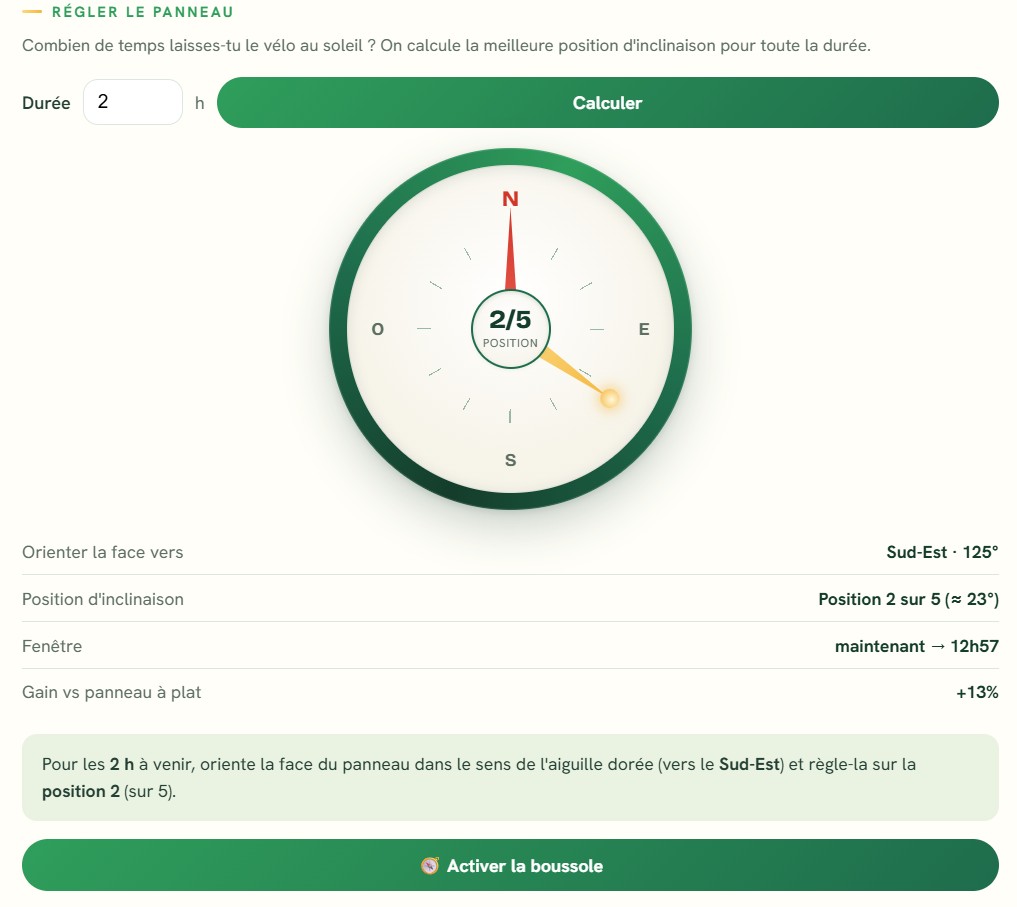Click the green advice box about position 2
Screen dimensions: 1017x907
510,777
